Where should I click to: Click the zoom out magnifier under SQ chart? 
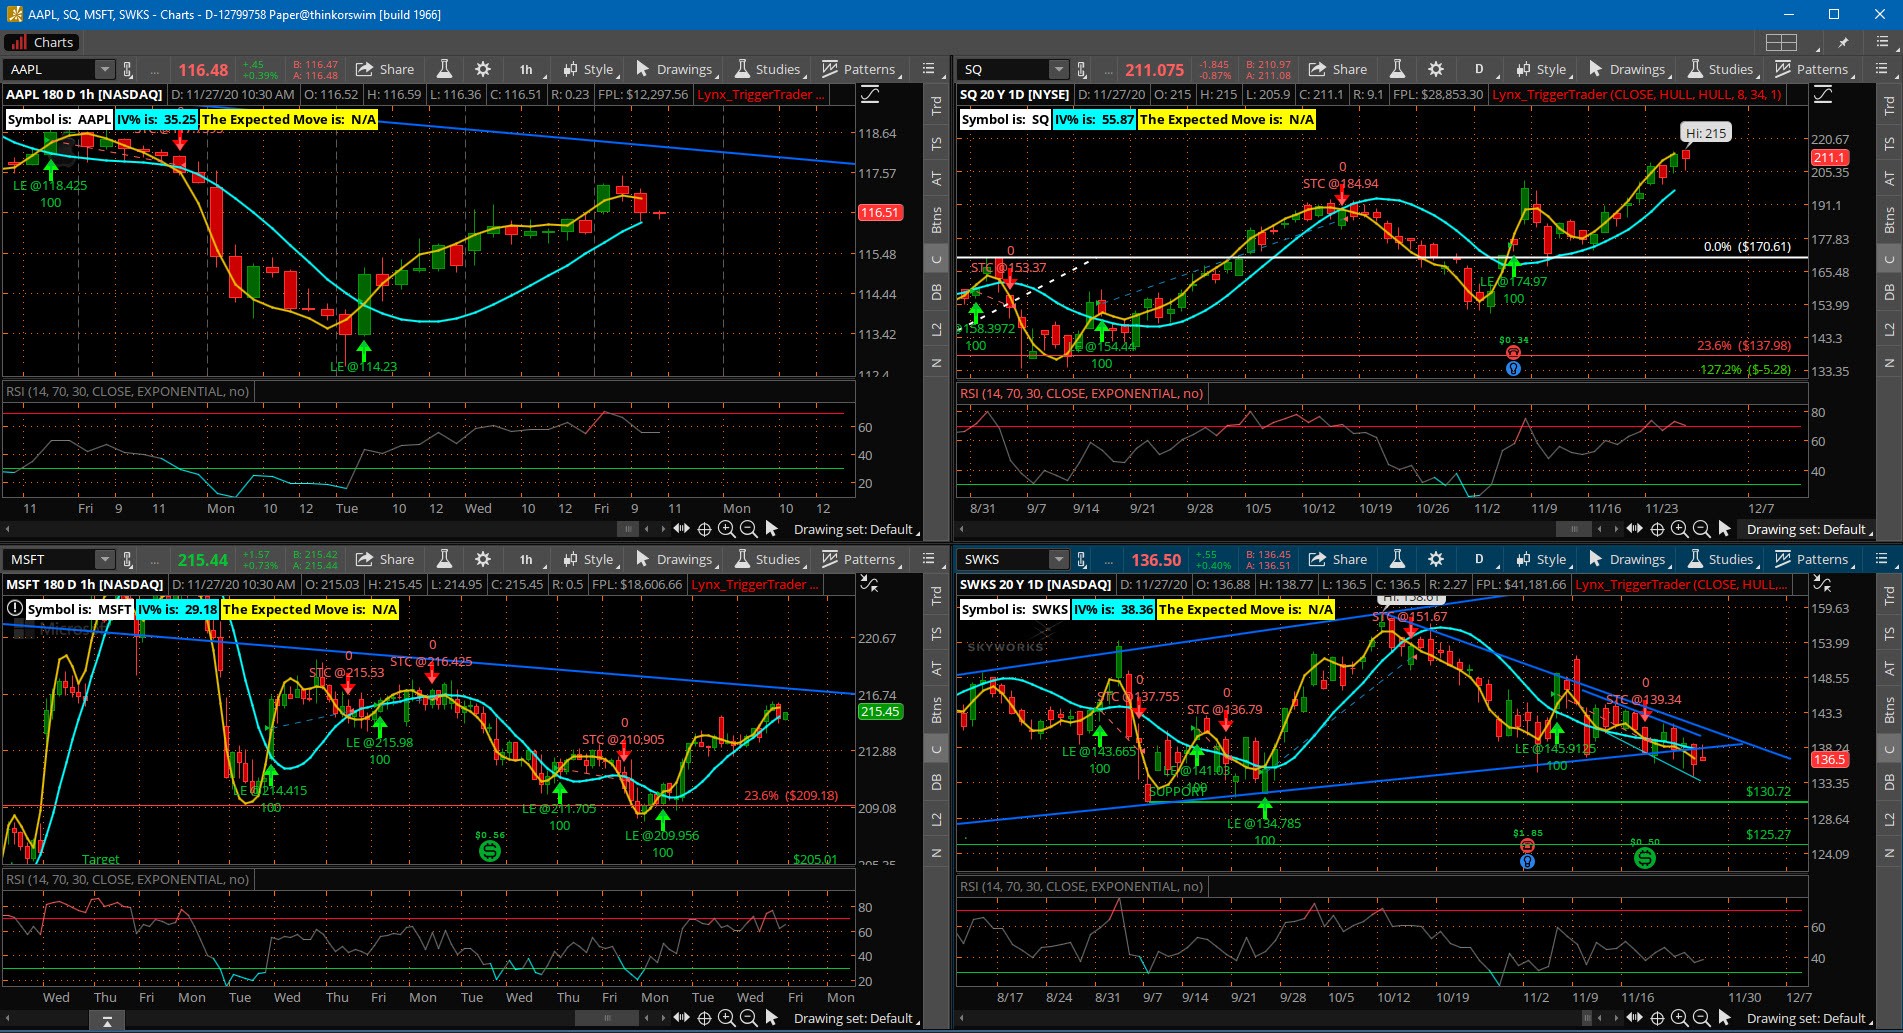(x=1701, y=529)
